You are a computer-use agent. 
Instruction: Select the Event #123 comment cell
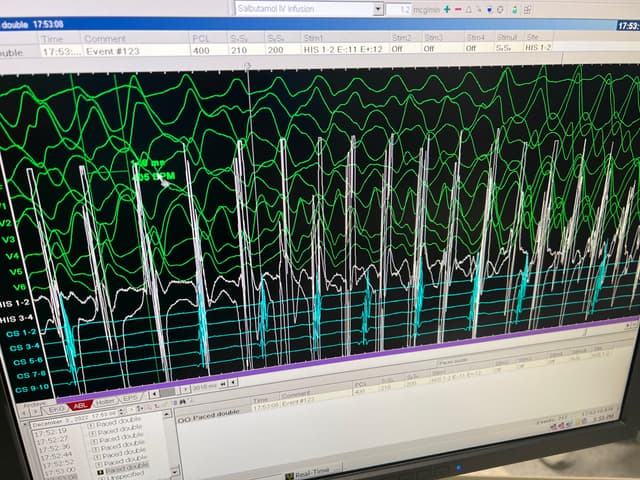(135, 51)
